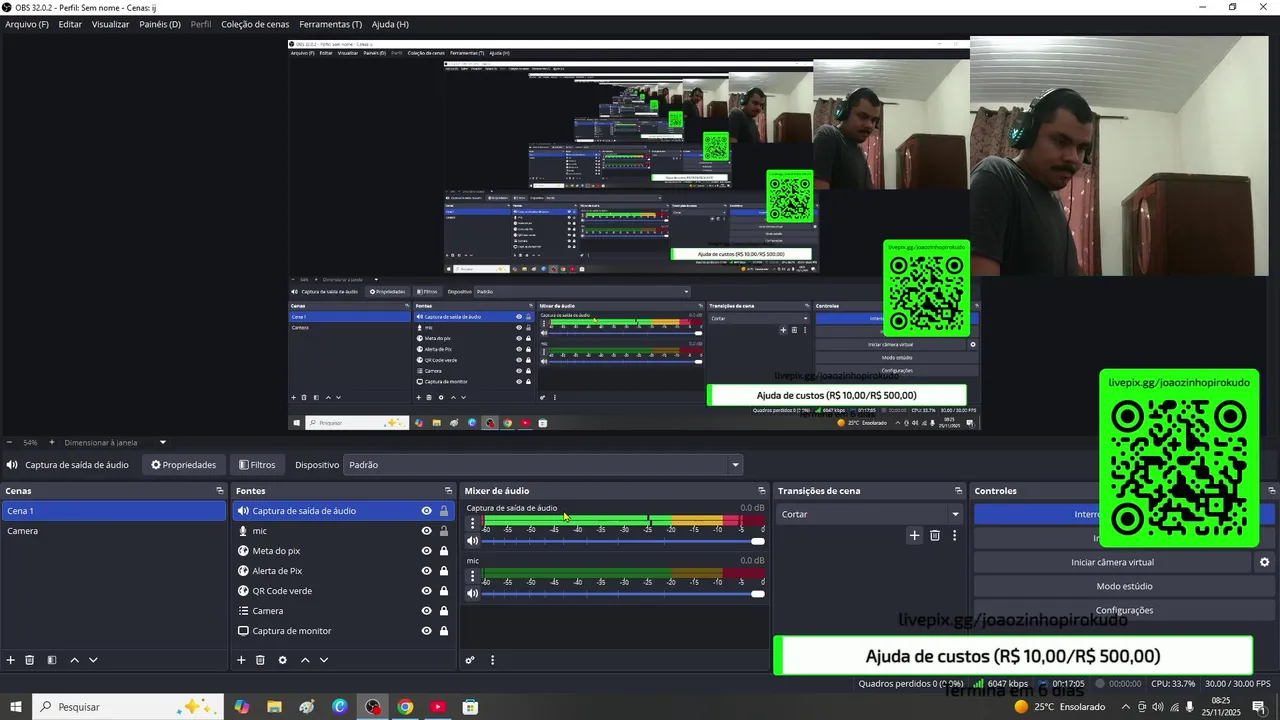The image size is (1280, 720).
Task: Open preview scaling dropdown Dimensionar à janela
Action: click(x=115, y=442)
